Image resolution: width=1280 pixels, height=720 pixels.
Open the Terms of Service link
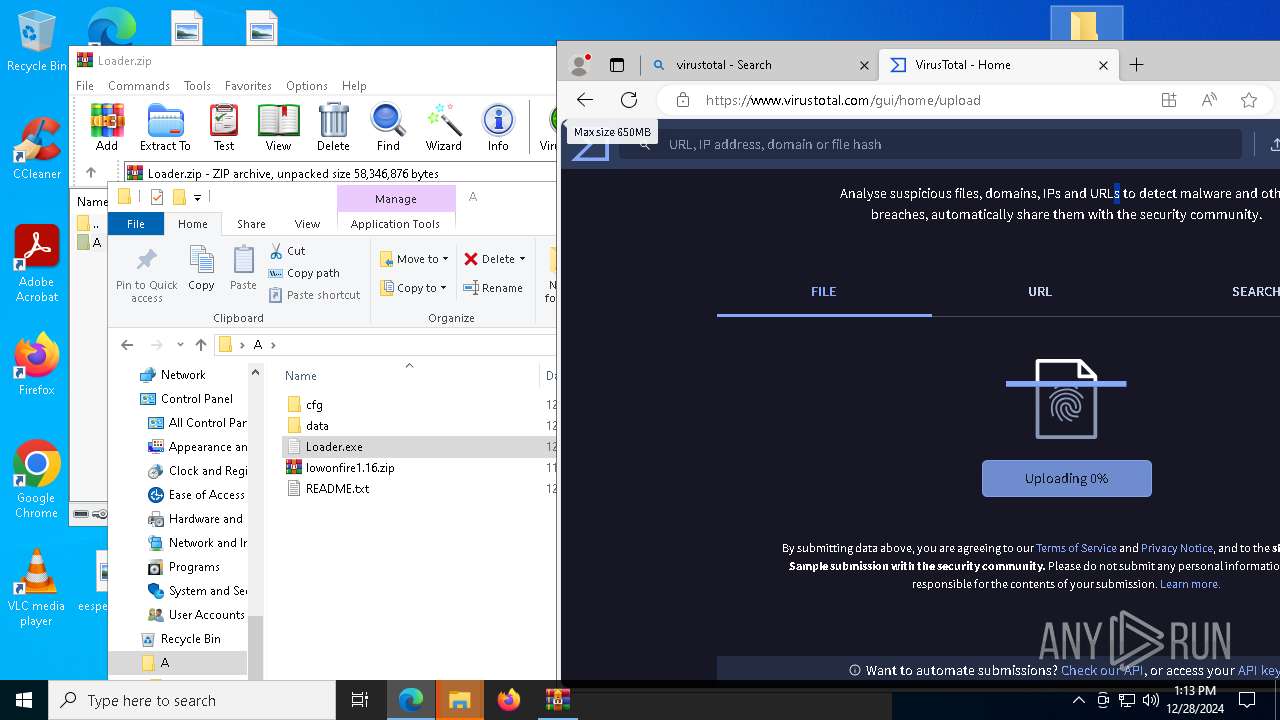pos(1076,548)
